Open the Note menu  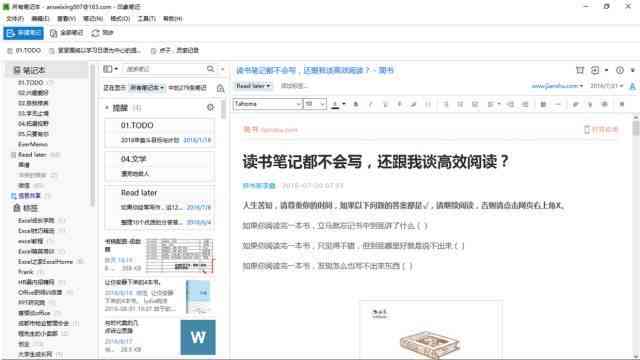pos(93,19)
